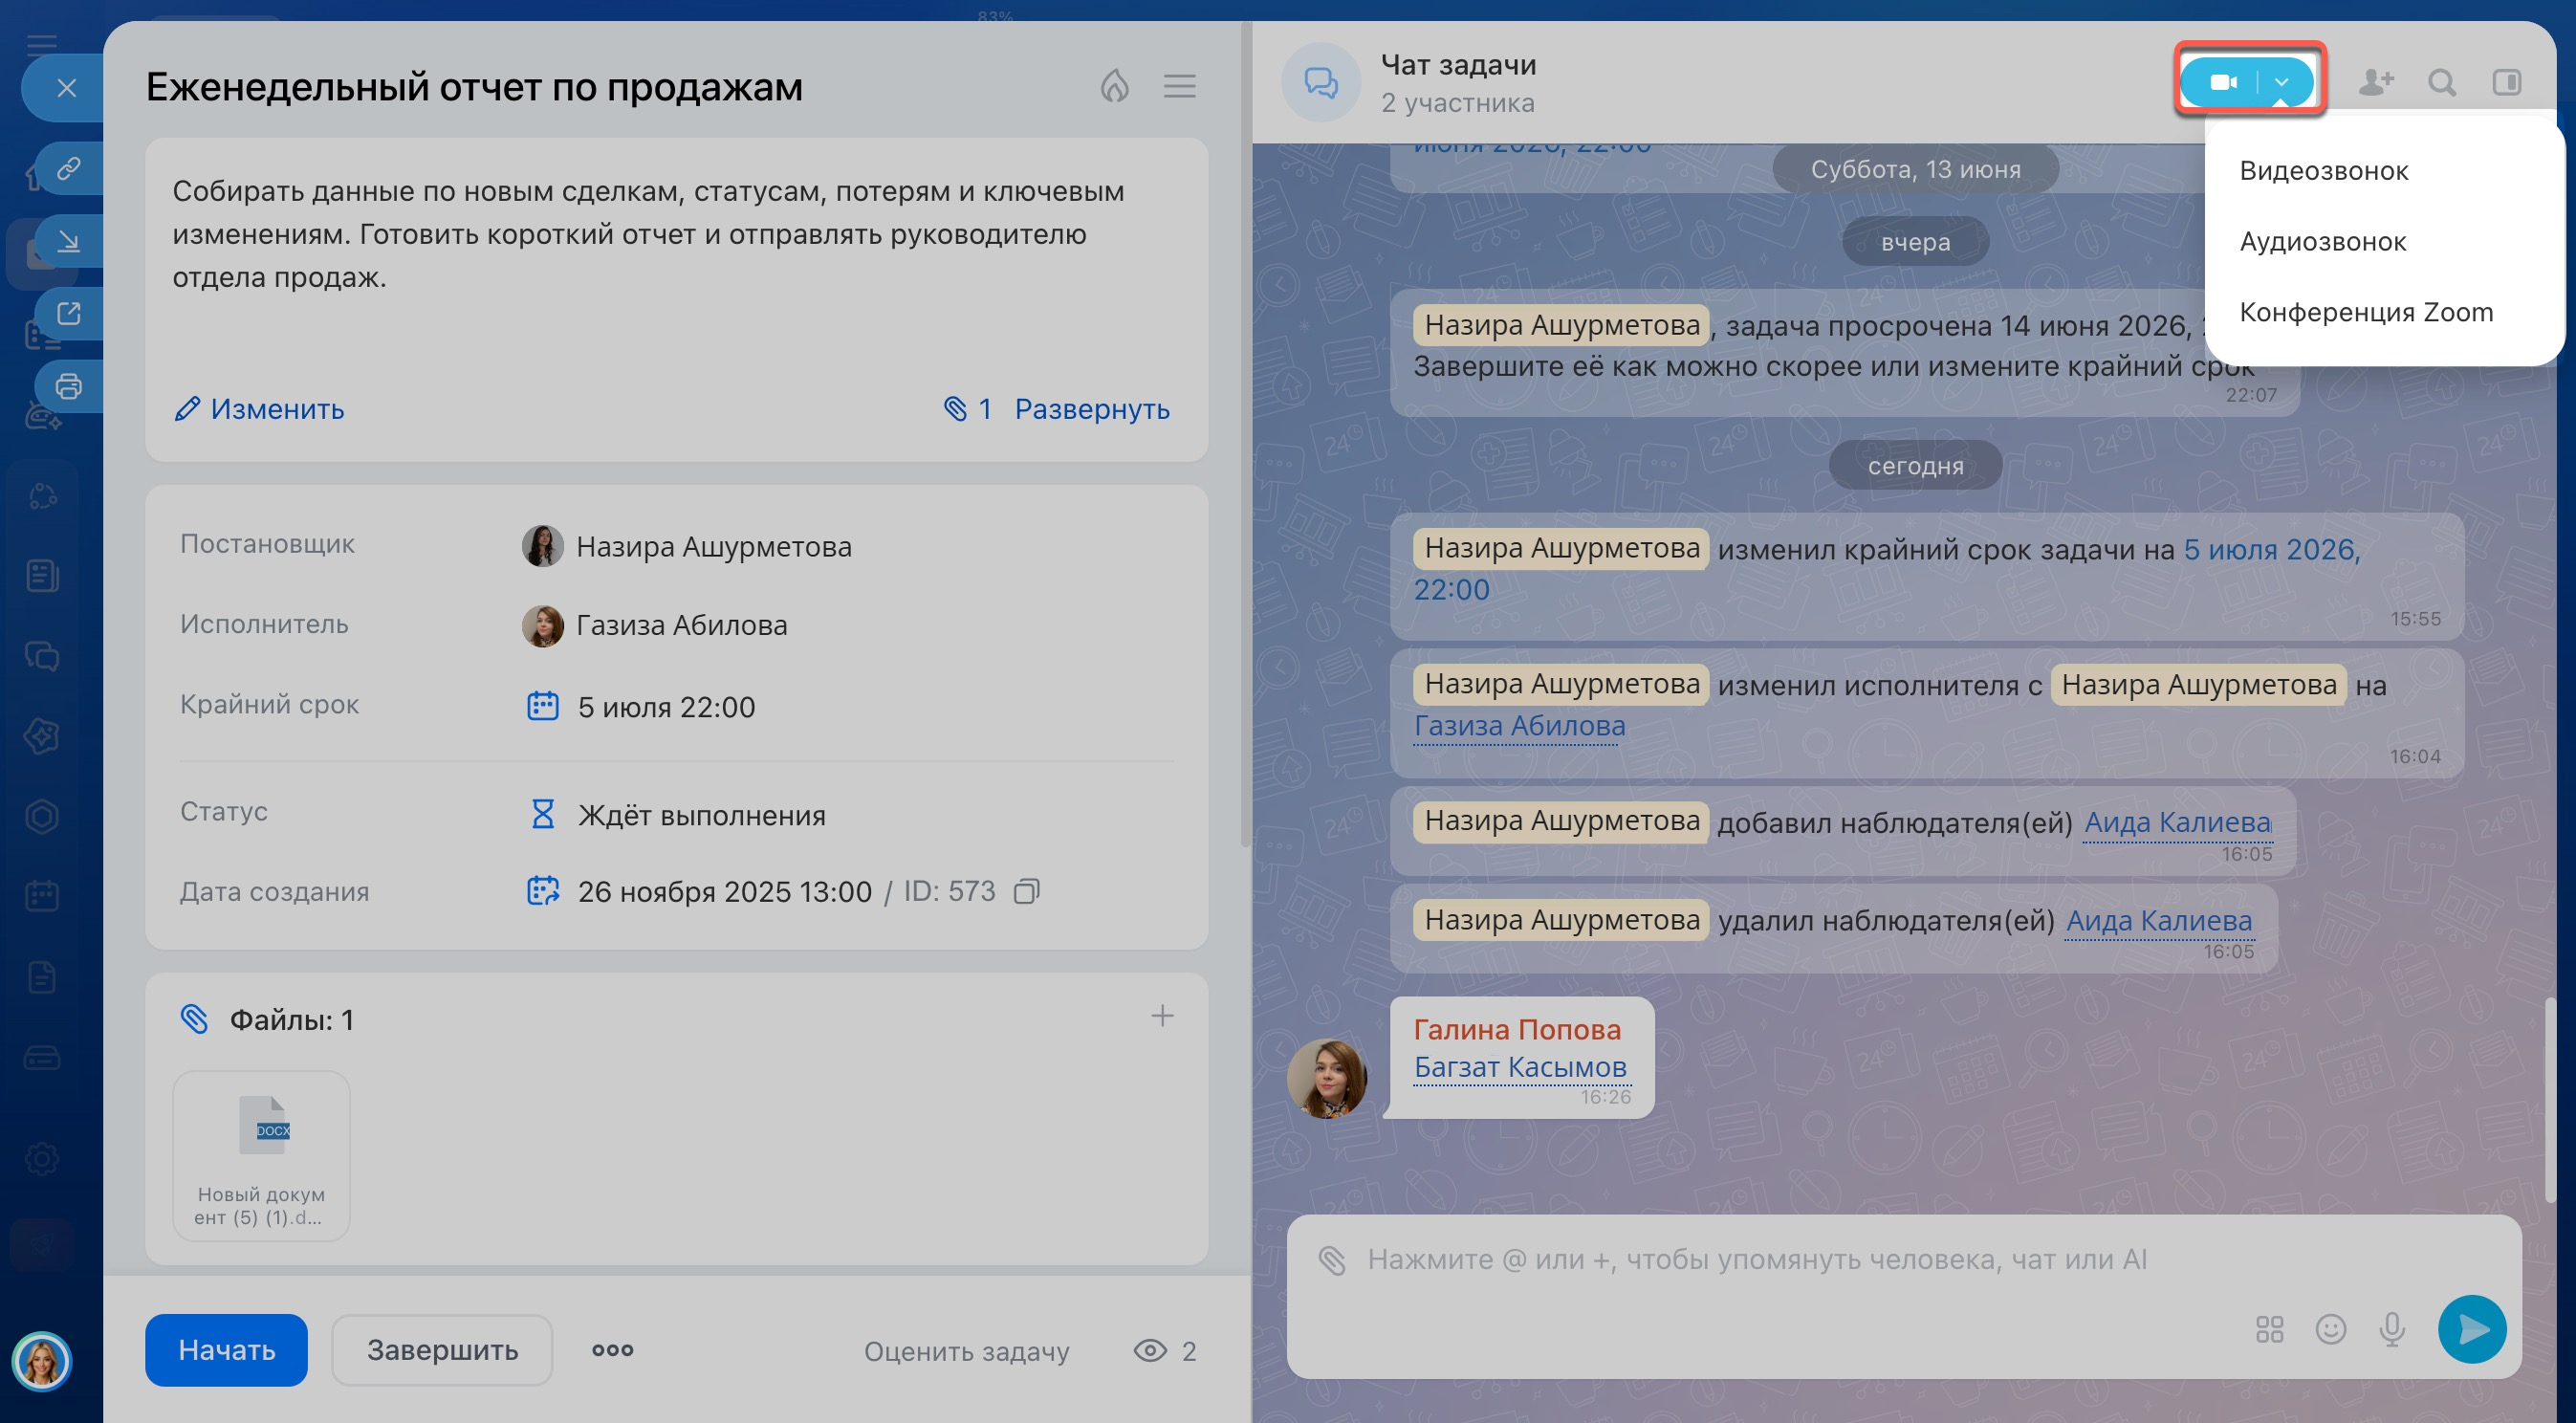
Task: Send the chat message
Action: (2472, 1328)
